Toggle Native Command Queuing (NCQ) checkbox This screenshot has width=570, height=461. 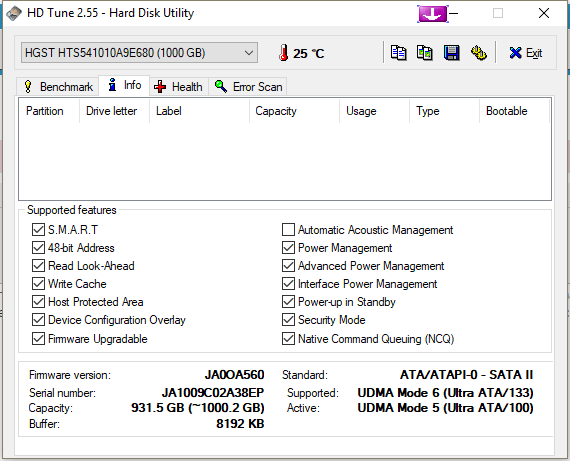pos(288,338)
